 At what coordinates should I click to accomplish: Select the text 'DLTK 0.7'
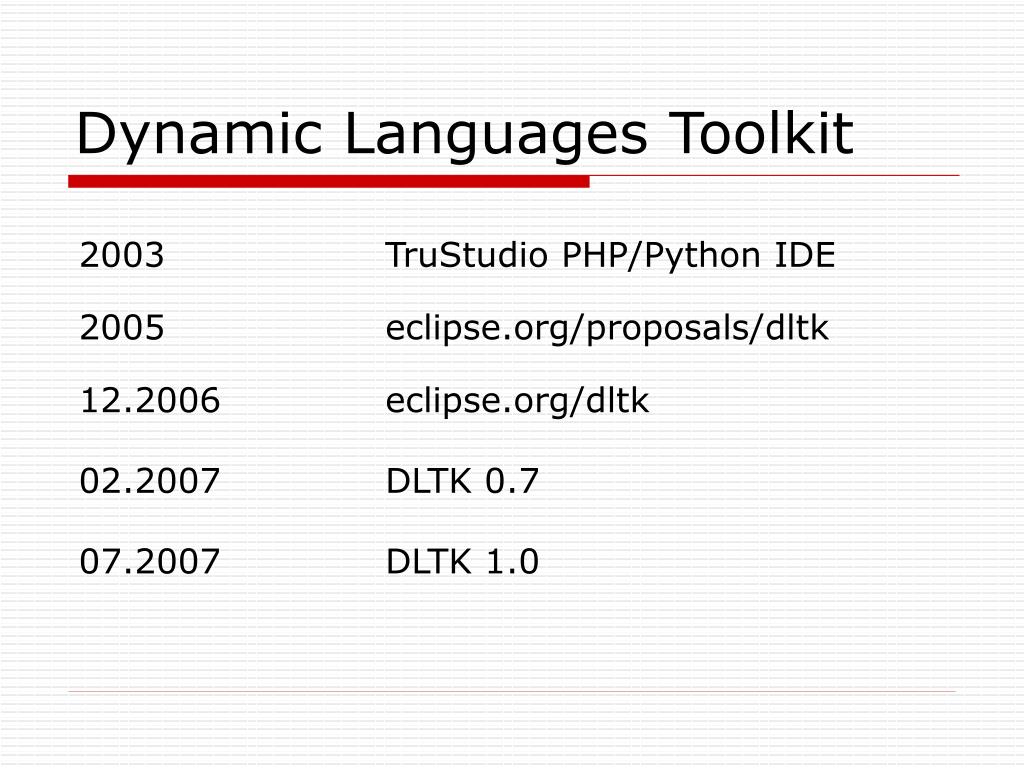point(462,481)
